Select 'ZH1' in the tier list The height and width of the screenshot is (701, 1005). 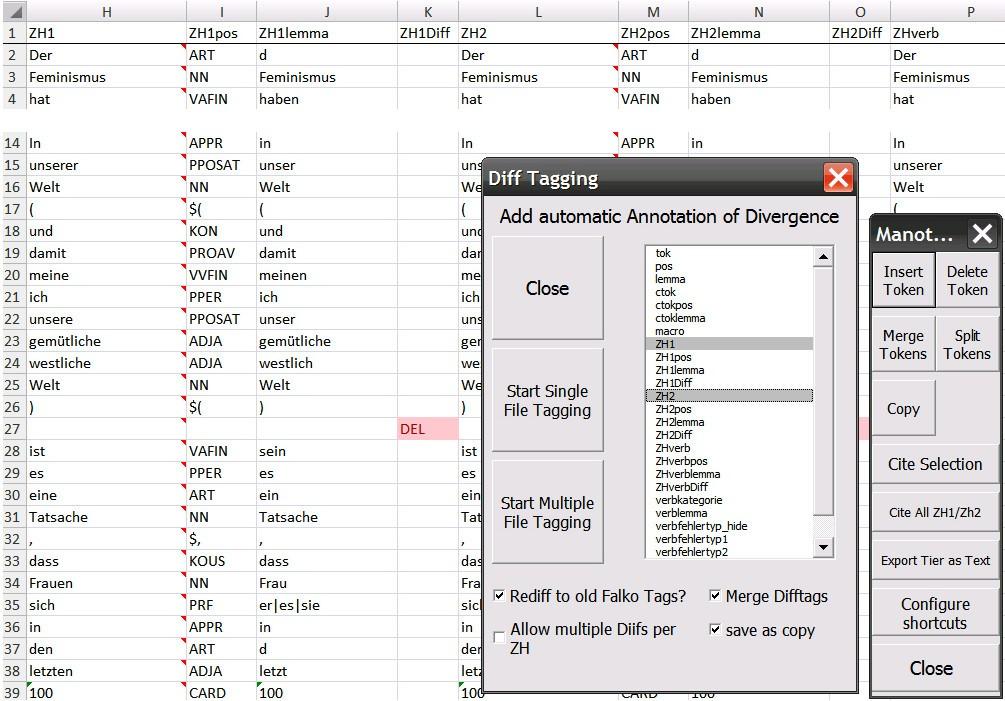point(729,344)
